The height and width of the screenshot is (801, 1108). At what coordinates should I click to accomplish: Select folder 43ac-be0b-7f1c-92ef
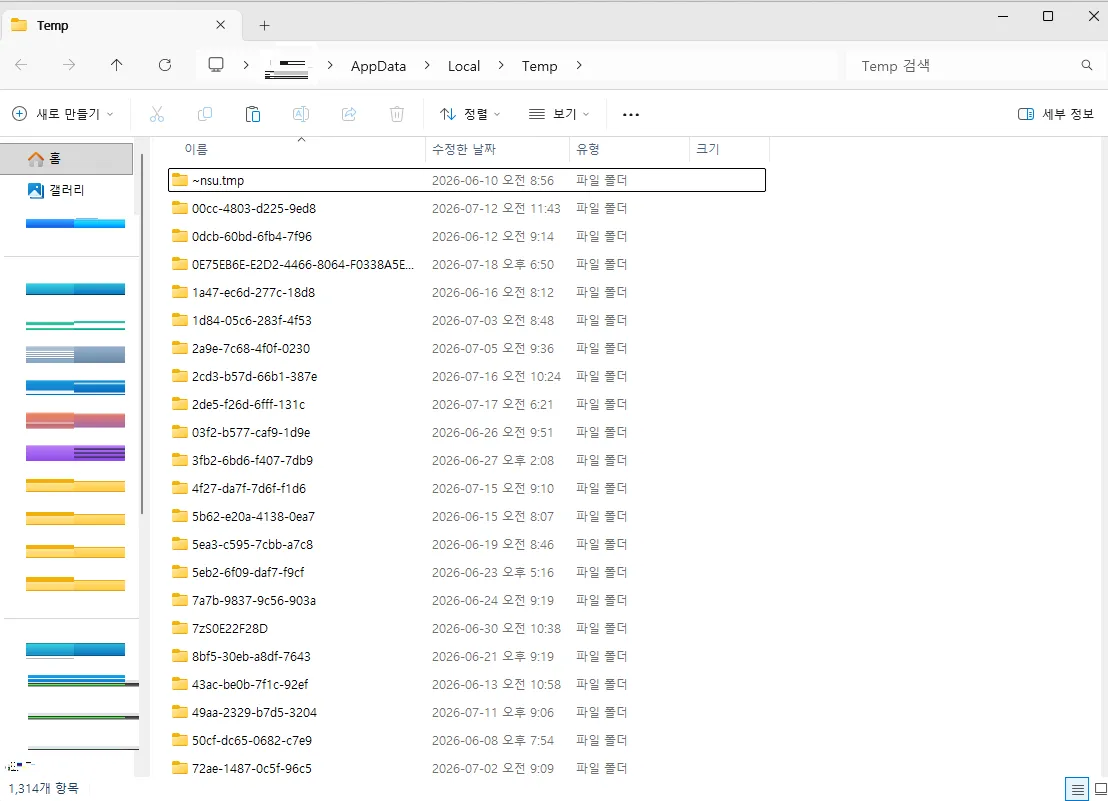[466, 684]
